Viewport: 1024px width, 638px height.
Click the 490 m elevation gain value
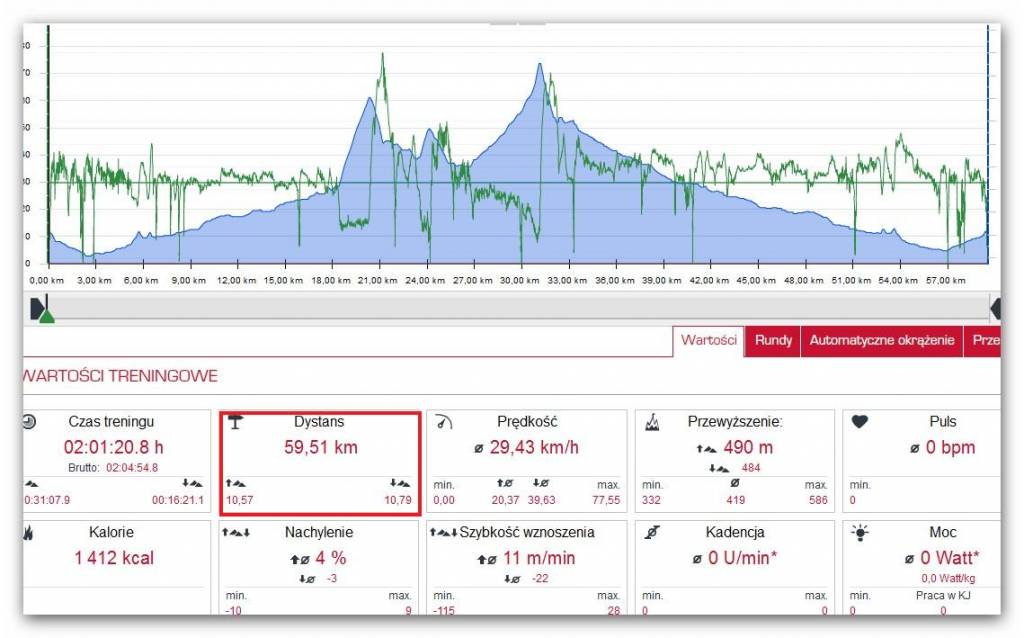[x=748, y=447]
